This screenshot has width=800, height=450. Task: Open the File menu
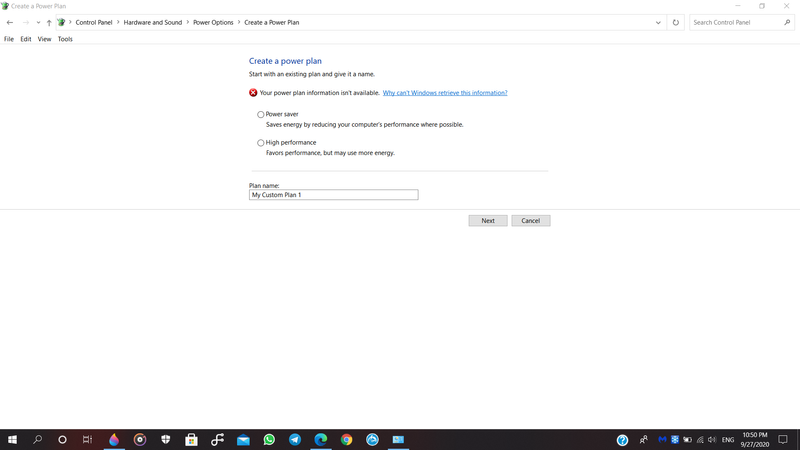click(x=9, y=39)
